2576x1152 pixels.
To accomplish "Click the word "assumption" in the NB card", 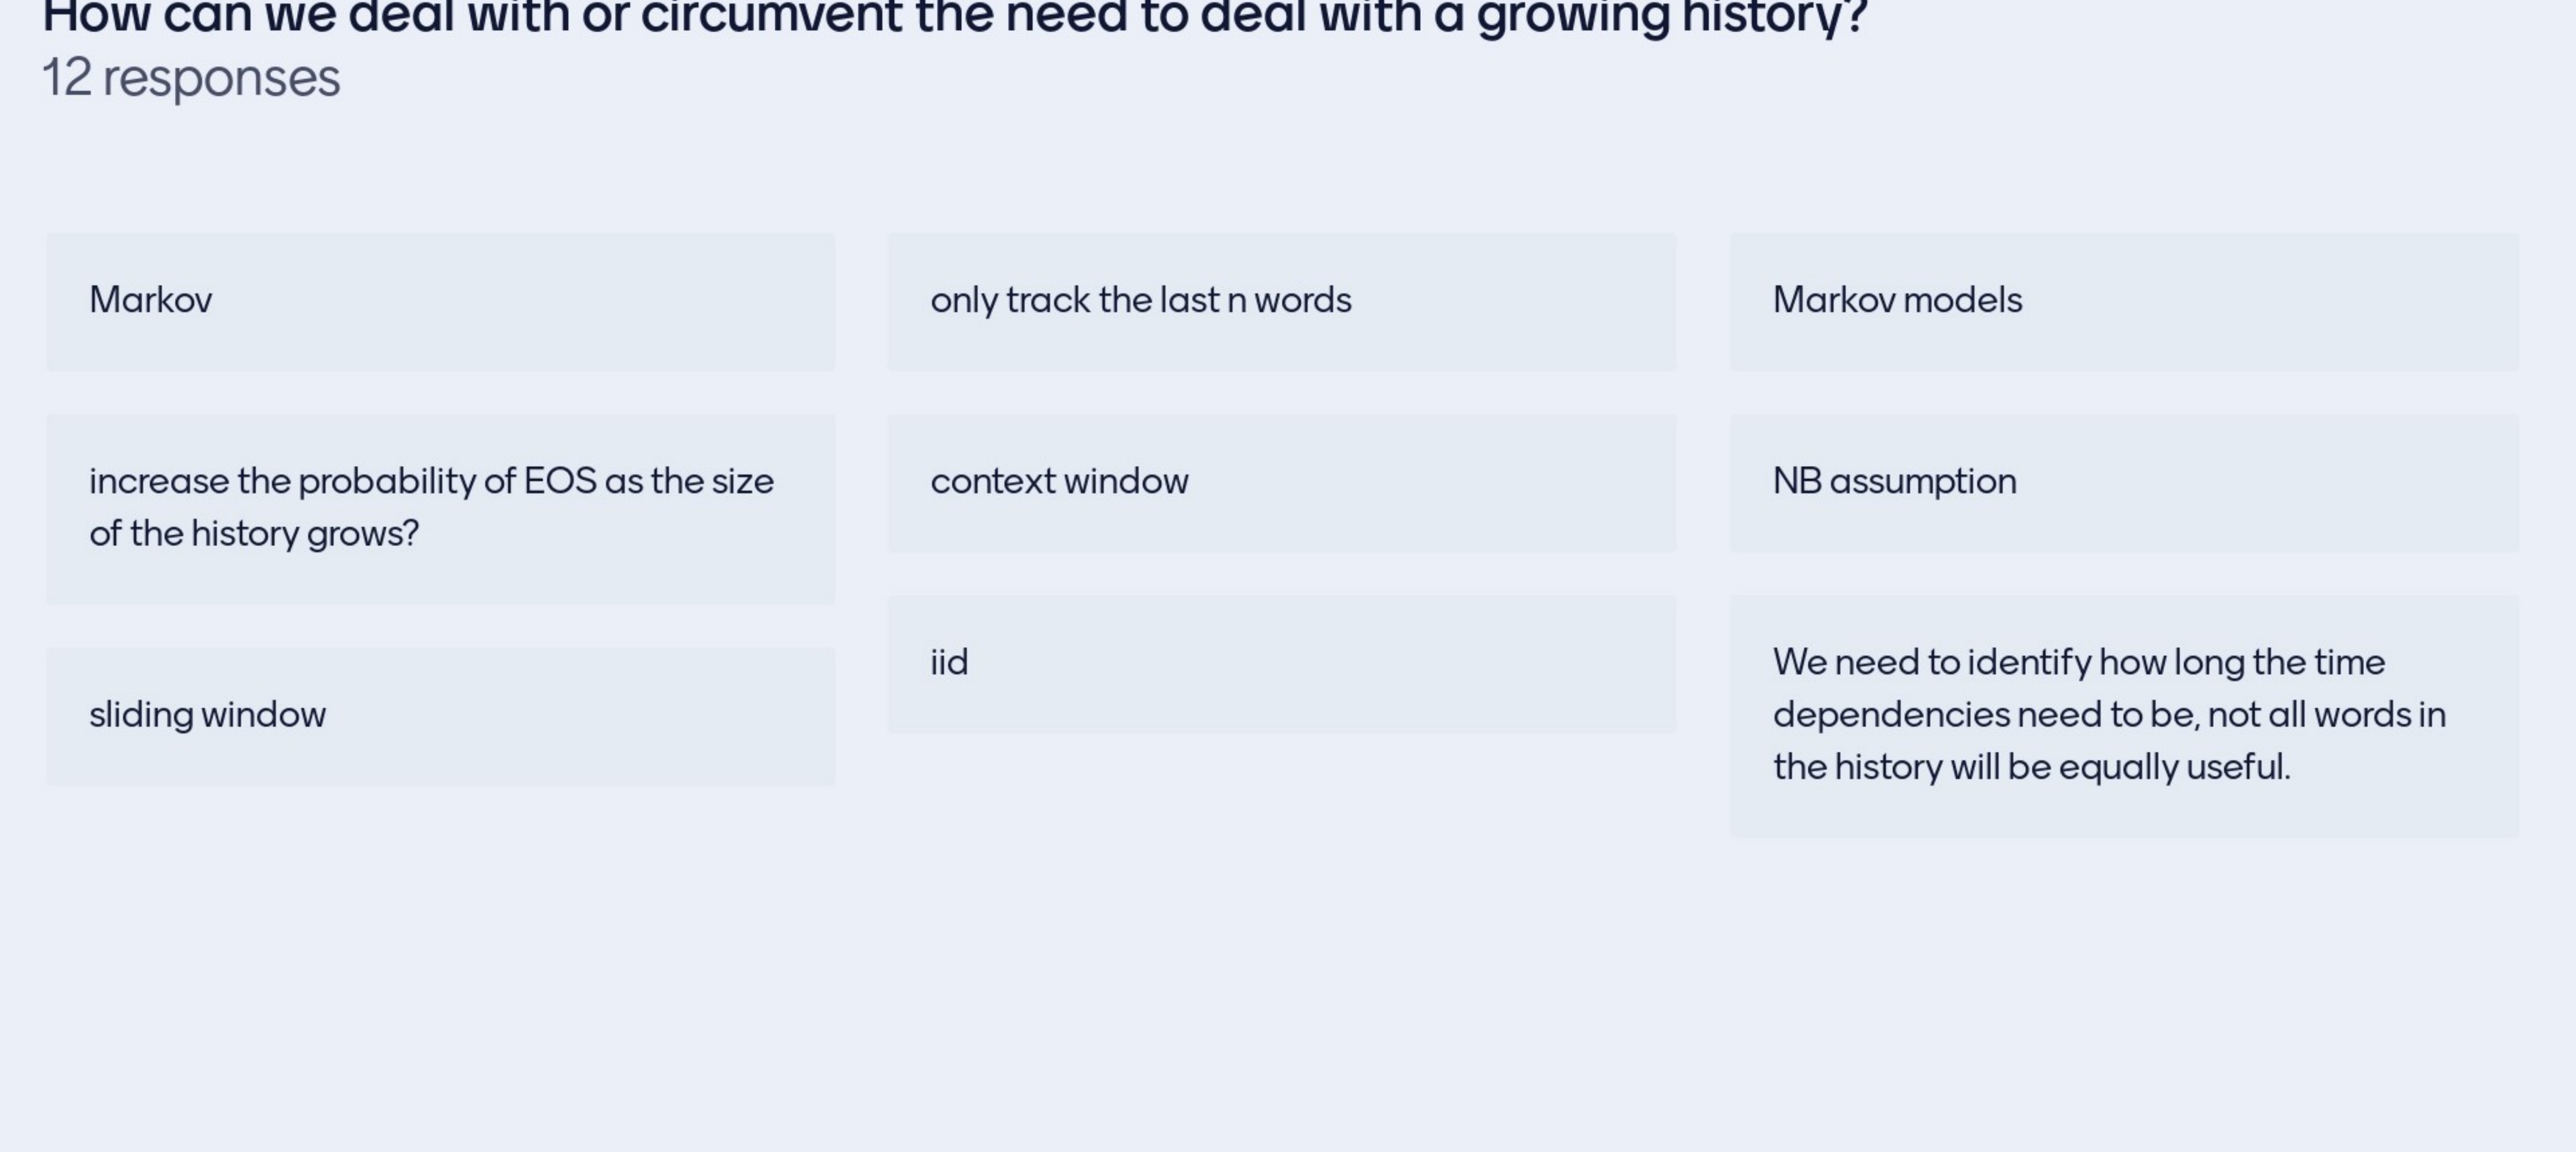I will [x=1922, y=482].
